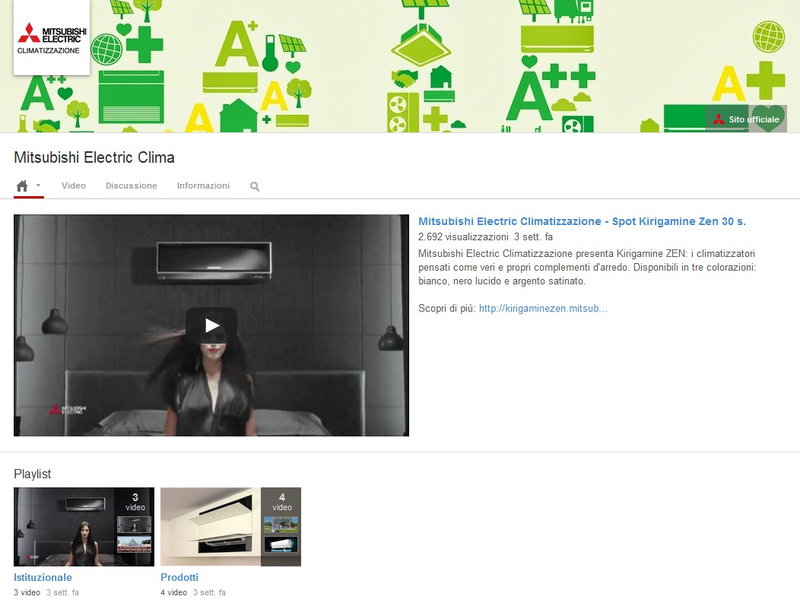800x606 pixels.
Task: Click the 2.692 visualizzazioni text
Action: click(463, 237)
